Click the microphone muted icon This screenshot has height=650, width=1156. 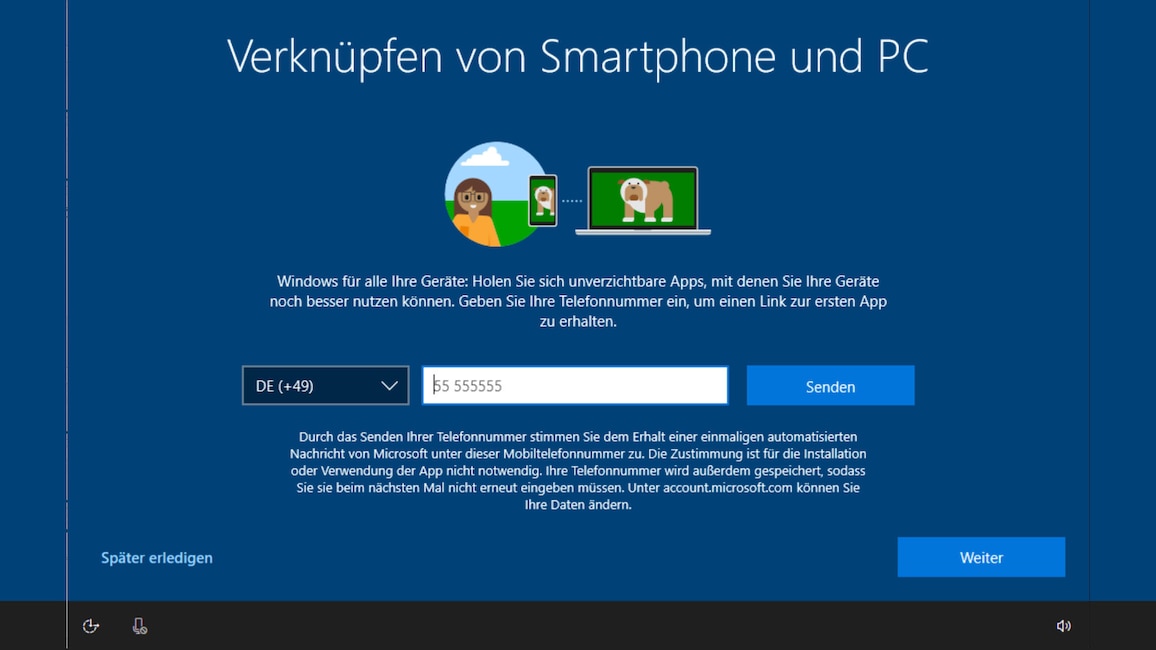pyautogui.click(x=139, y=626)
